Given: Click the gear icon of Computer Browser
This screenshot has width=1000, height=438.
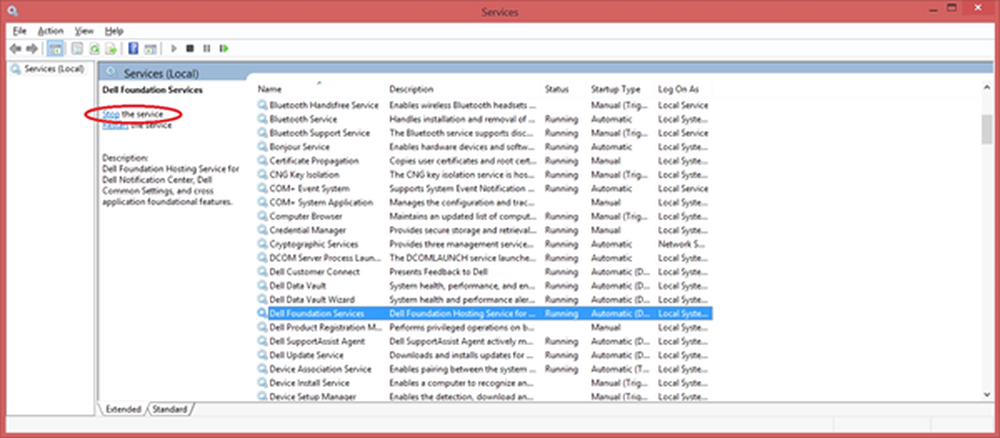Looking at the screenshot, I should 262,216.
